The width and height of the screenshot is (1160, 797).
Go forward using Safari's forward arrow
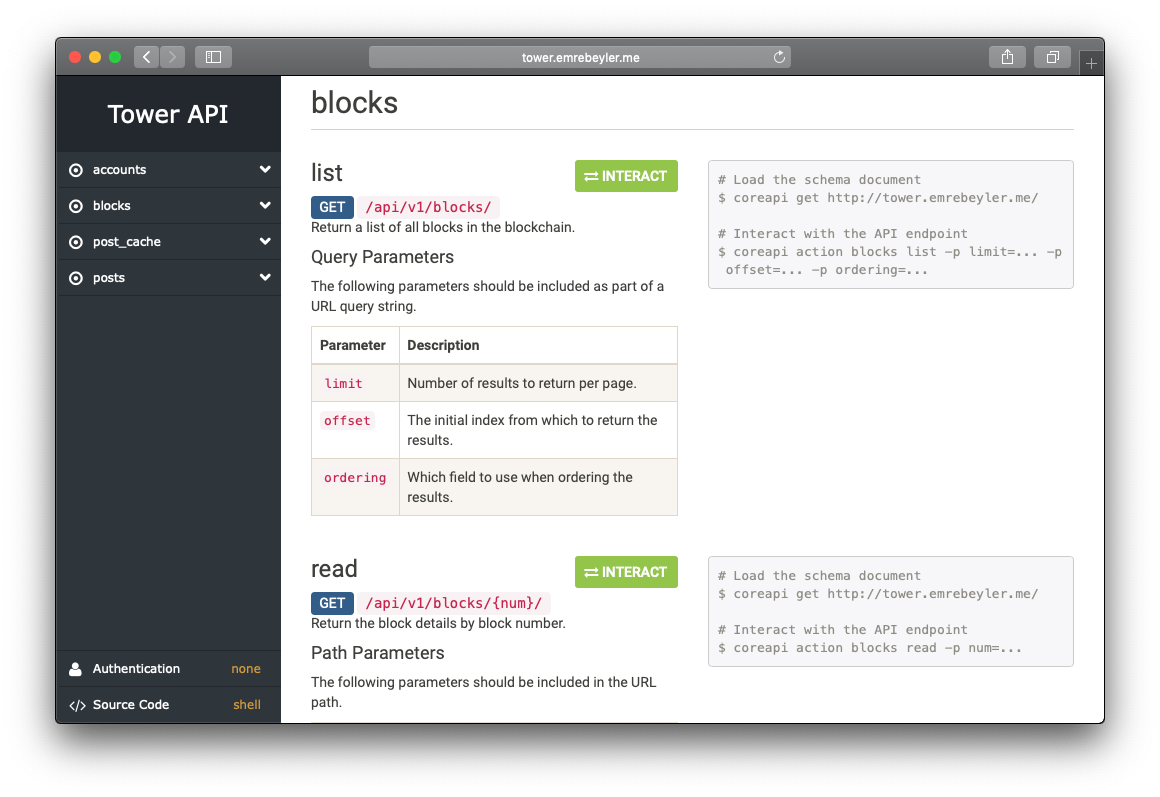pos(172,57)
